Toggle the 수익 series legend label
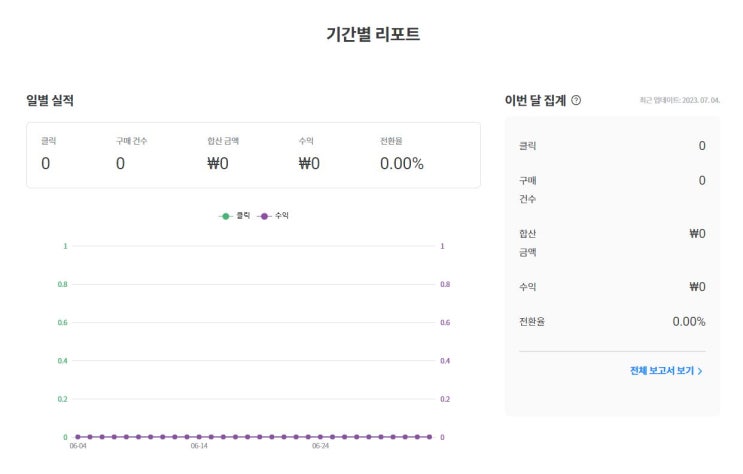This screenshot has width=743, height=474. pos(283,215)
